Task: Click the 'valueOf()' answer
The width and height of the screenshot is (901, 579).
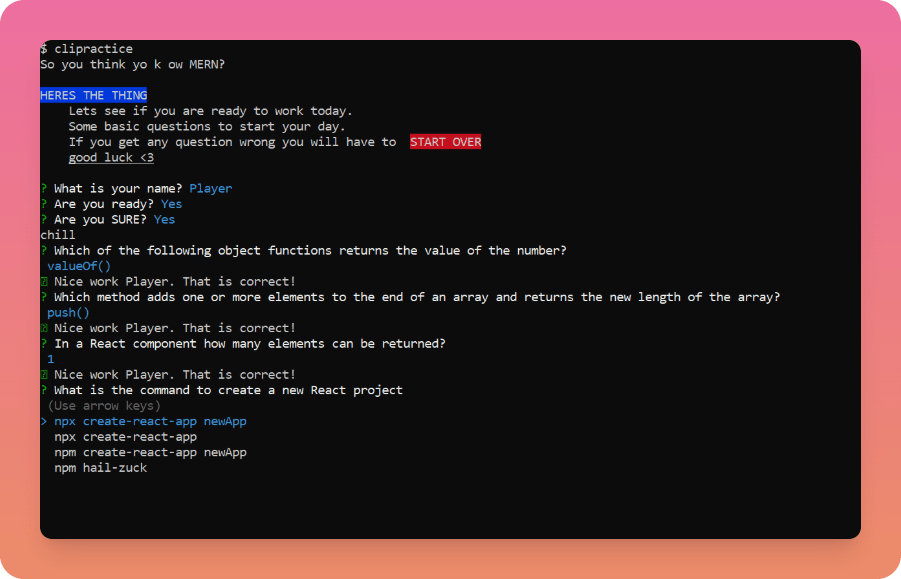Action: point(79,266)
